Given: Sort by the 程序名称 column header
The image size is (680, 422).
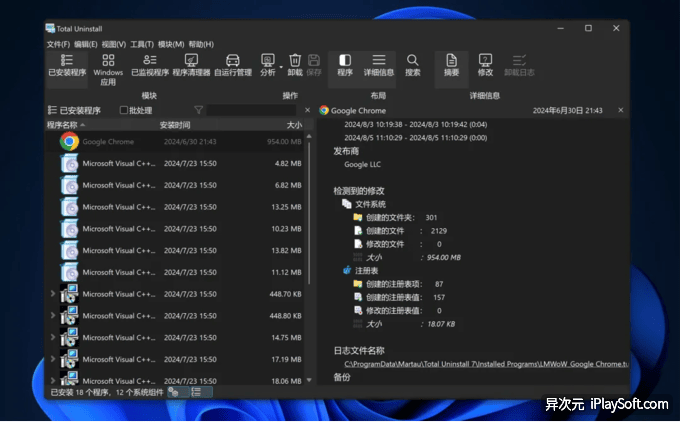Looking at the screenshot, I should click(62, 125).
